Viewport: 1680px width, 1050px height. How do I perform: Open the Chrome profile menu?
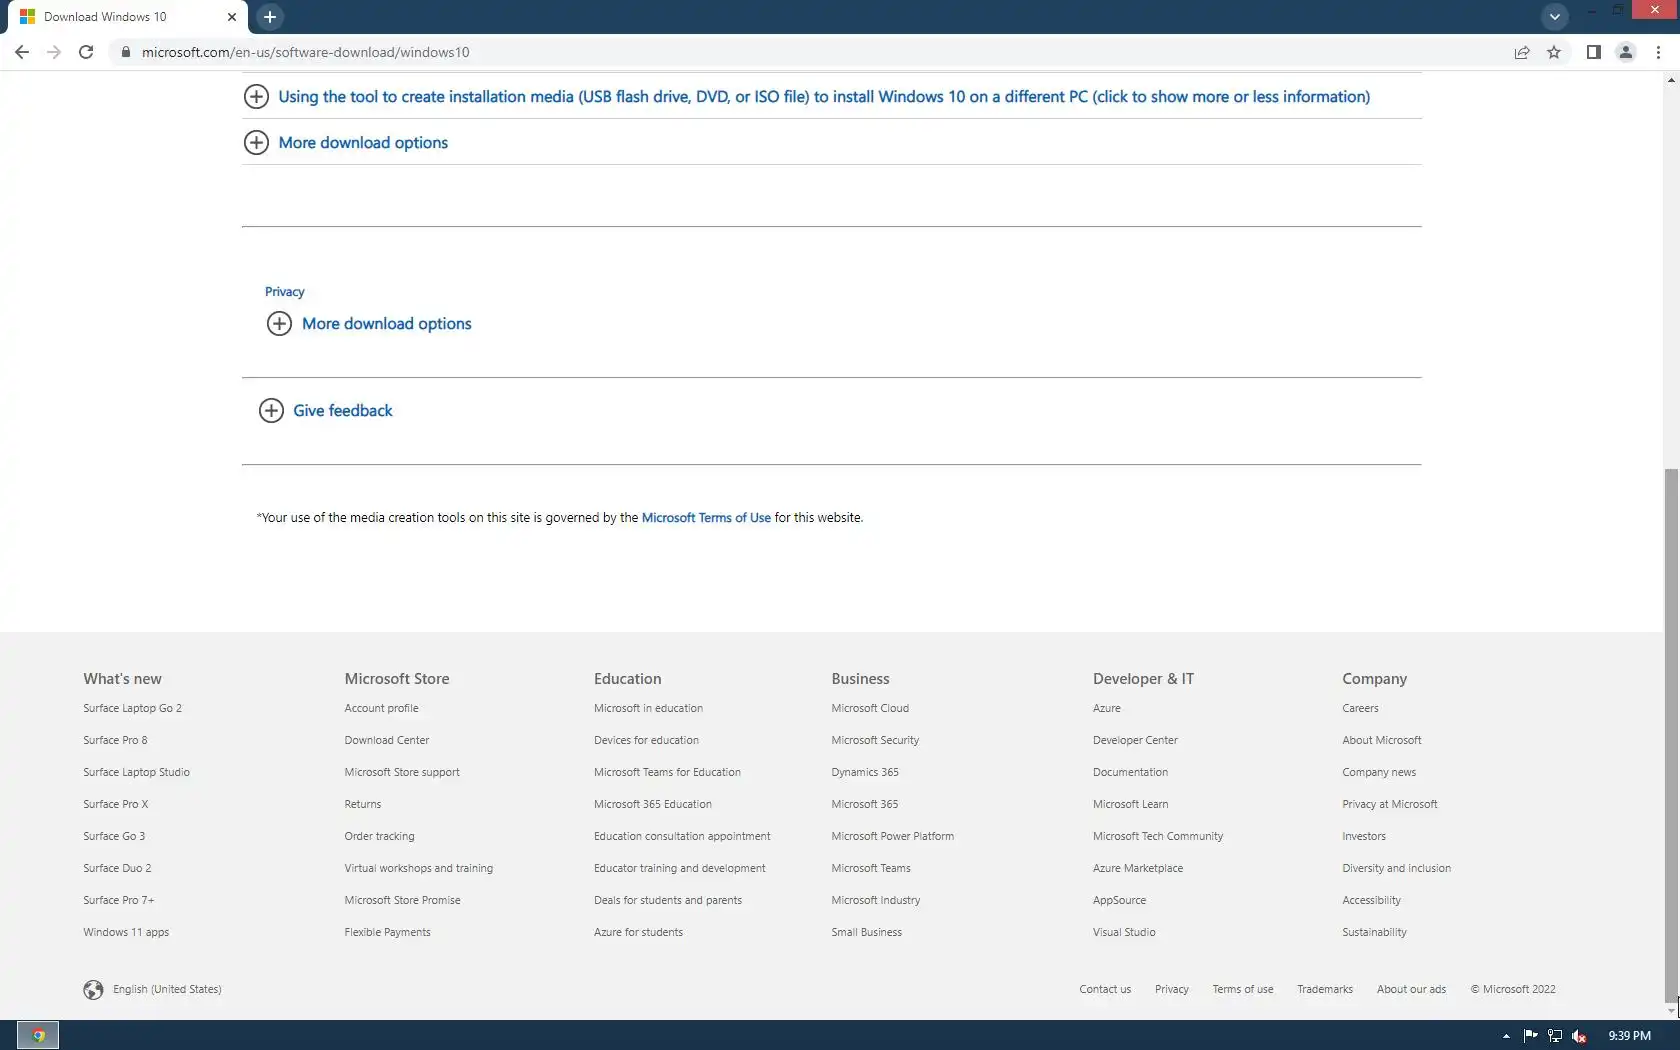click(x=1626, y=52)
